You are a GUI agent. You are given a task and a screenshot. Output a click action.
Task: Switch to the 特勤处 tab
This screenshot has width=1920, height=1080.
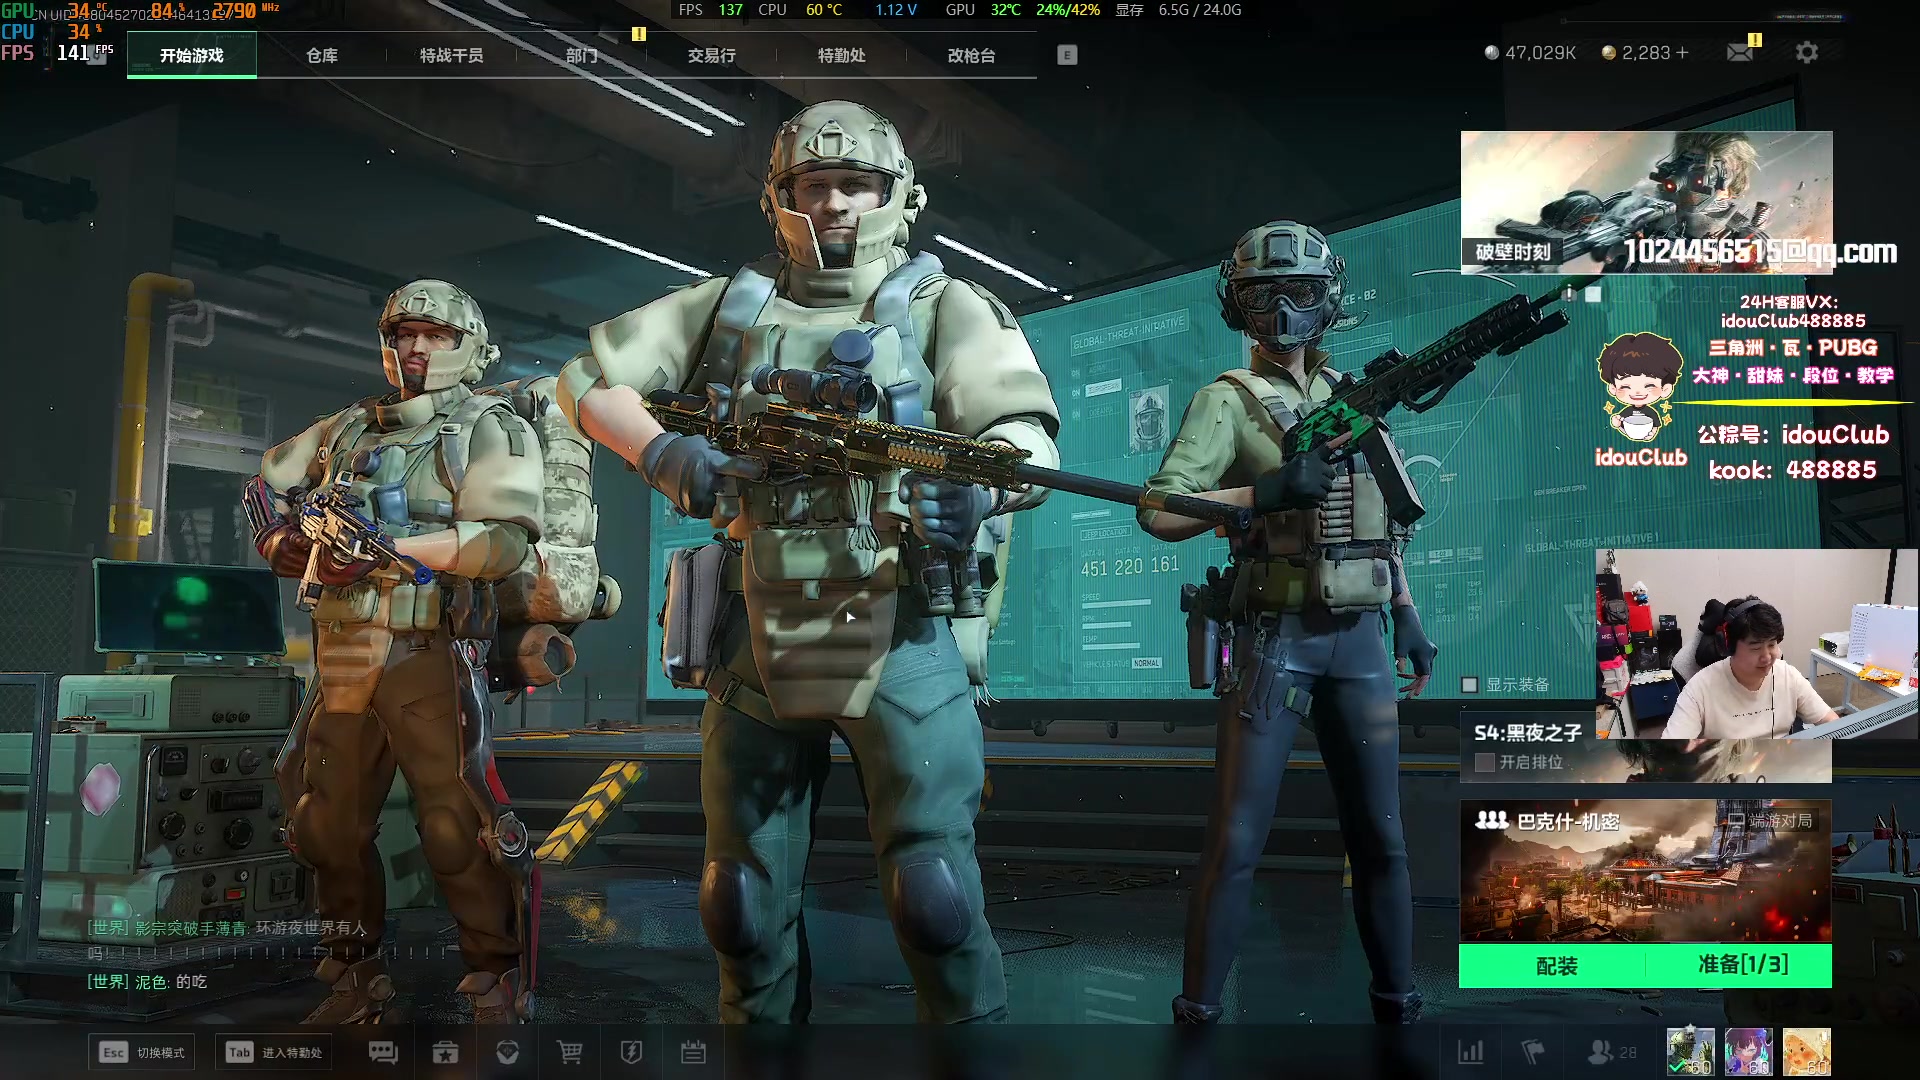coord(842,55)
